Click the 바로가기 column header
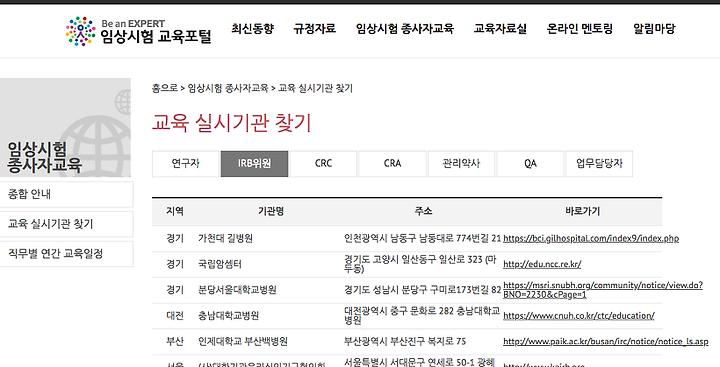The width and height of the screenshot is (720, 367). click(582, 211)
